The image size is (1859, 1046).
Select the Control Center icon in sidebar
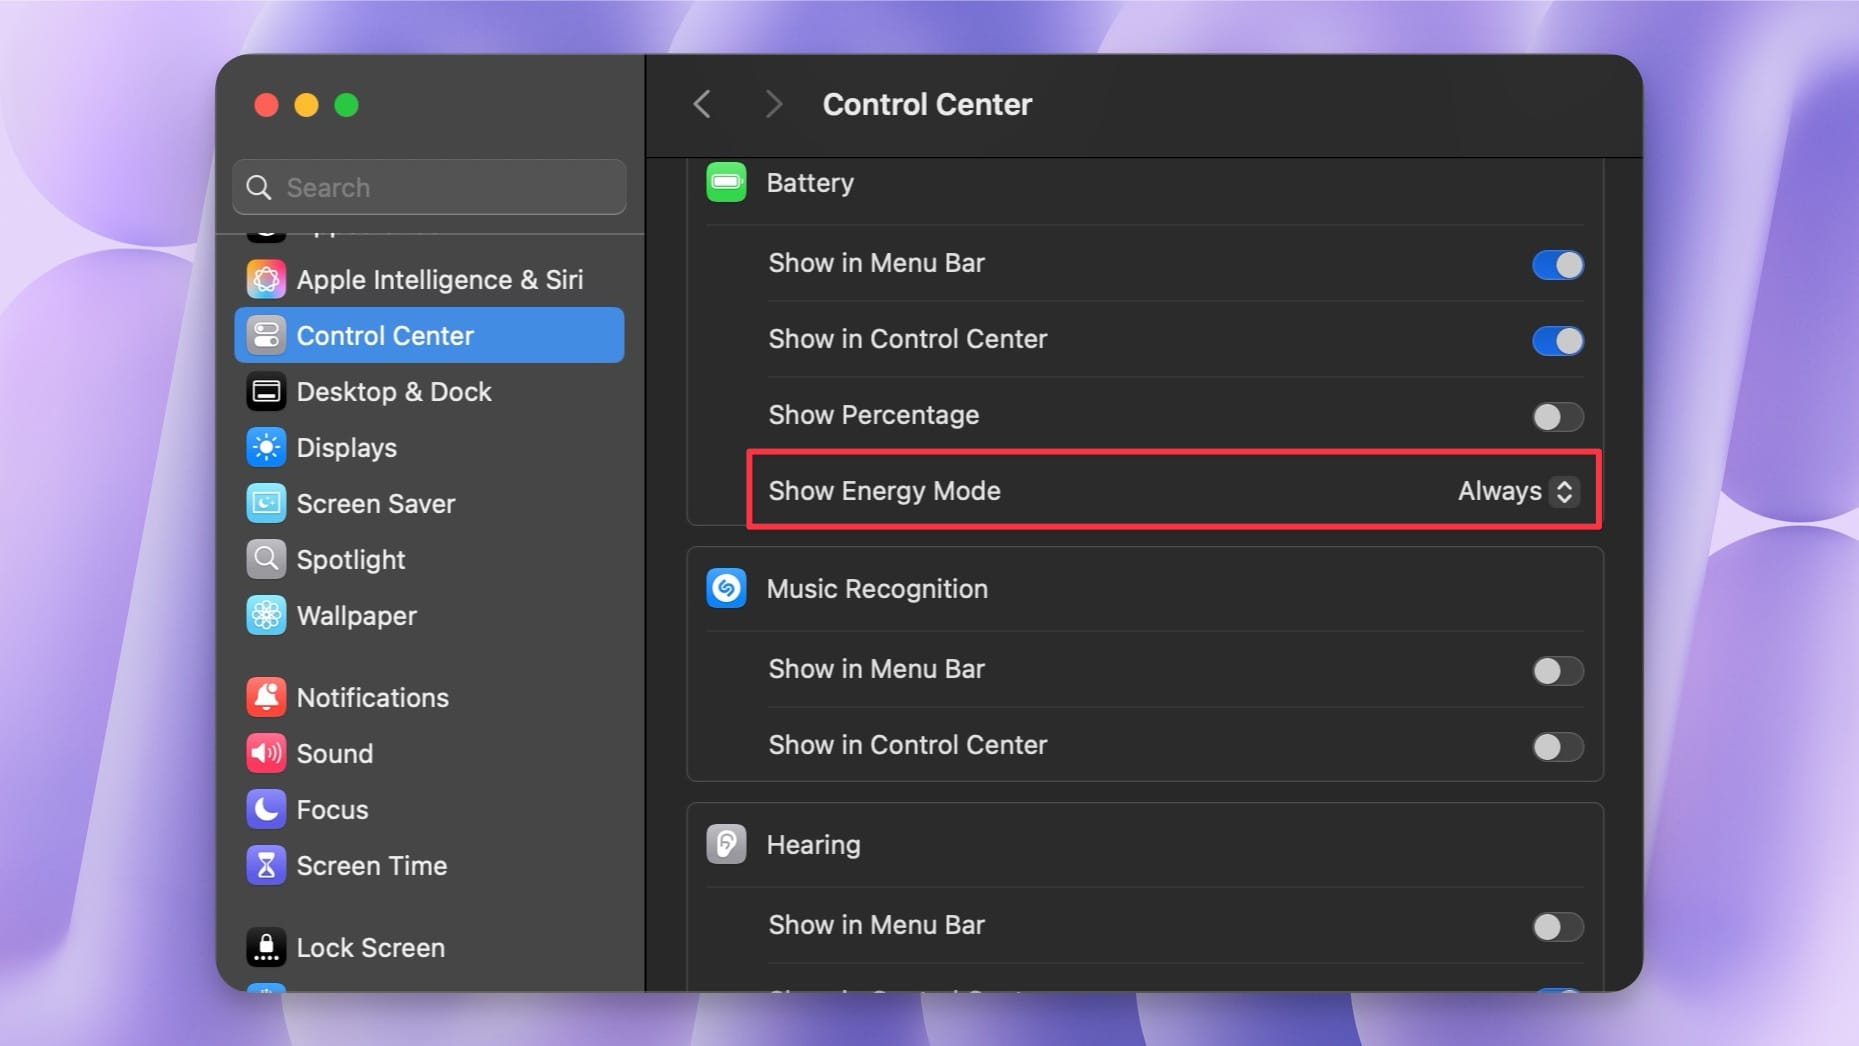pyautogui.click(x=266, y=335)
